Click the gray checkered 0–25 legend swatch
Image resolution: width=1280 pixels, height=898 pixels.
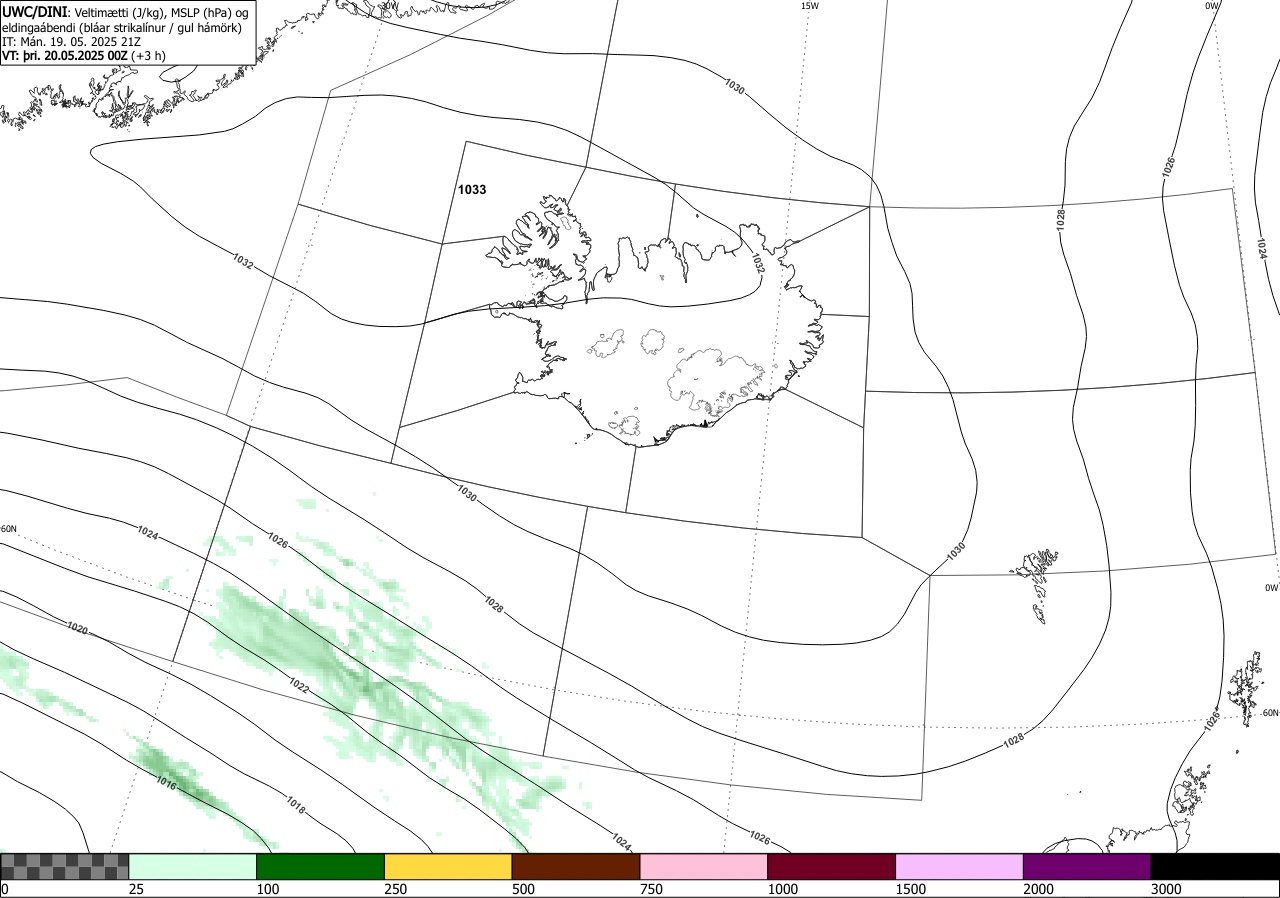[64, 866]
